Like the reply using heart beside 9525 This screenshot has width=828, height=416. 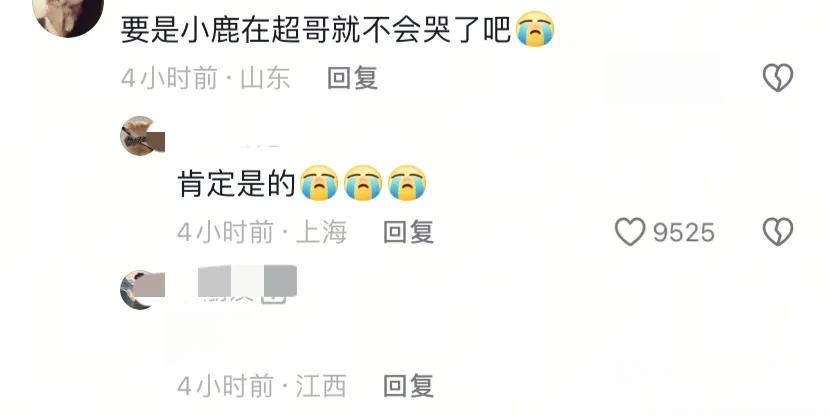tap(630, 232)
